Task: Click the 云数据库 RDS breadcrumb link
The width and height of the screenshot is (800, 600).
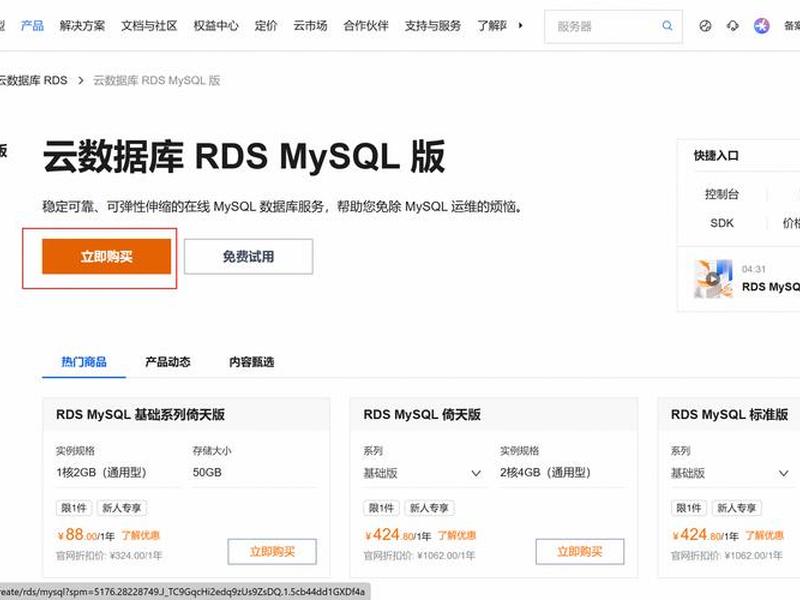Action: pos(33,80)
